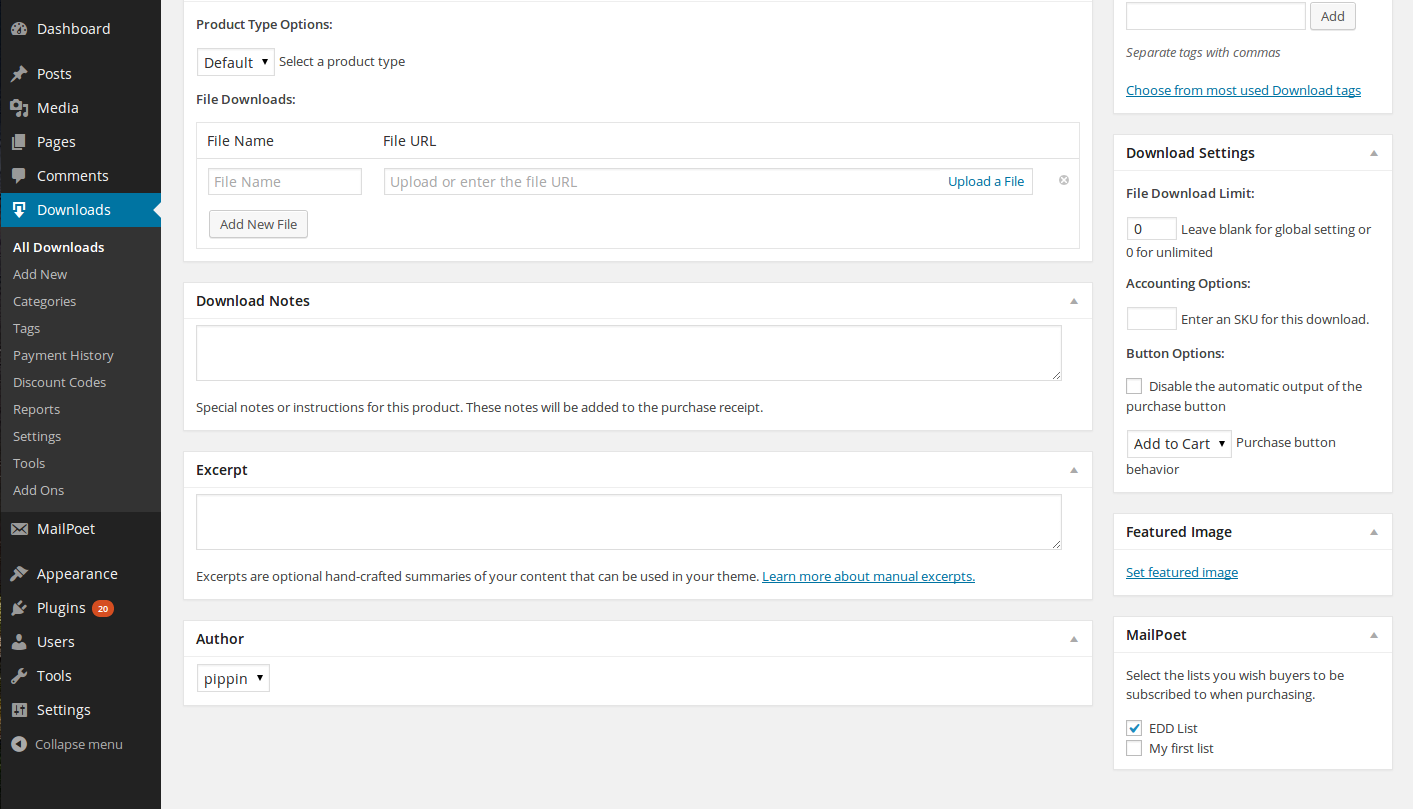Go to Discount Codes in Downloads menu
Viewport: 1413px width, 809px height.
(x=59, y=382)
